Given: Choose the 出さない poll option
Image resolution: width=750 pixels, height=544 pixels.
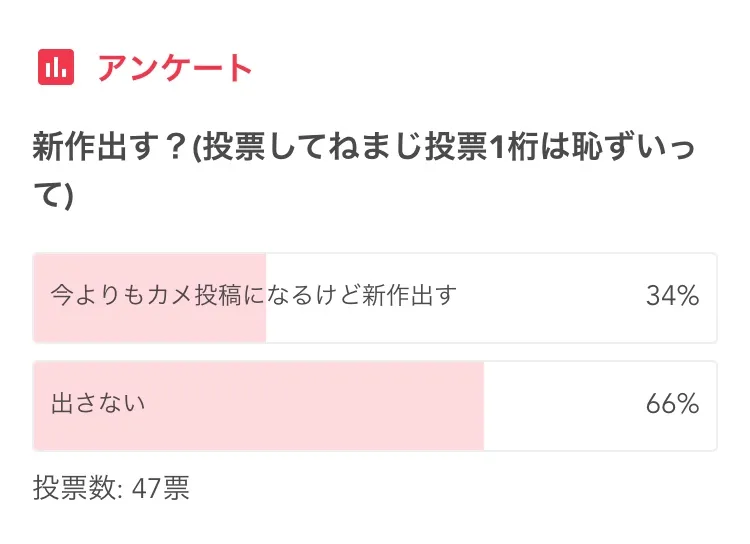Looking at the screenshot, I should pyautogui.click(x=99, y=404).
